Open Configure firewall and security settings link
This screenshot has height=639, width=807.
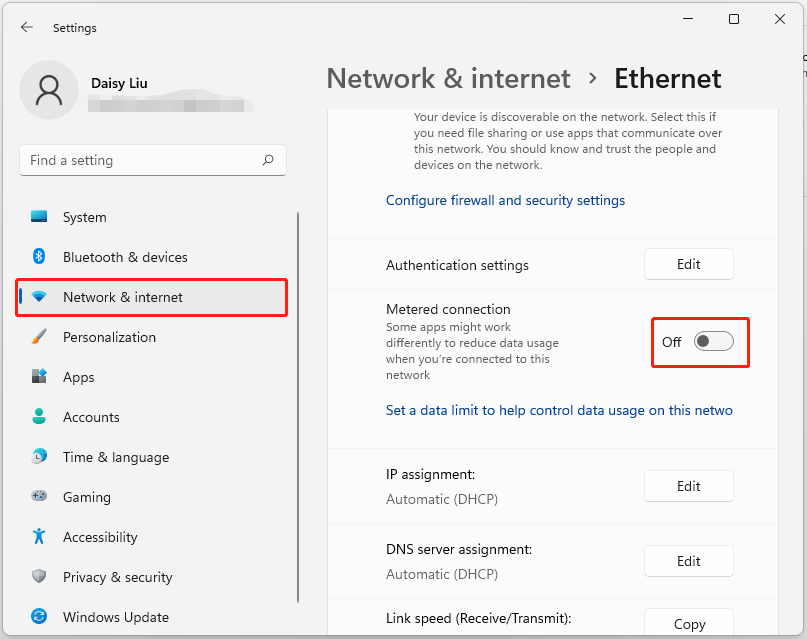pos(505,201)
